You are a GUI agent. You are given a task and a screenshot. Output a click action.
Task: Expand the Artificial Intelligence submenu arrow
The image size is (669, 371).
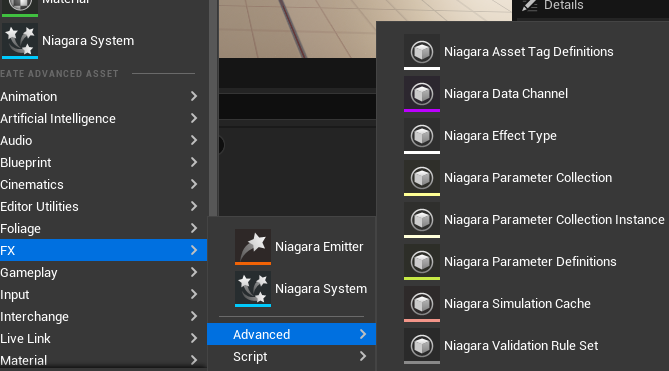(x=194, y=118)
